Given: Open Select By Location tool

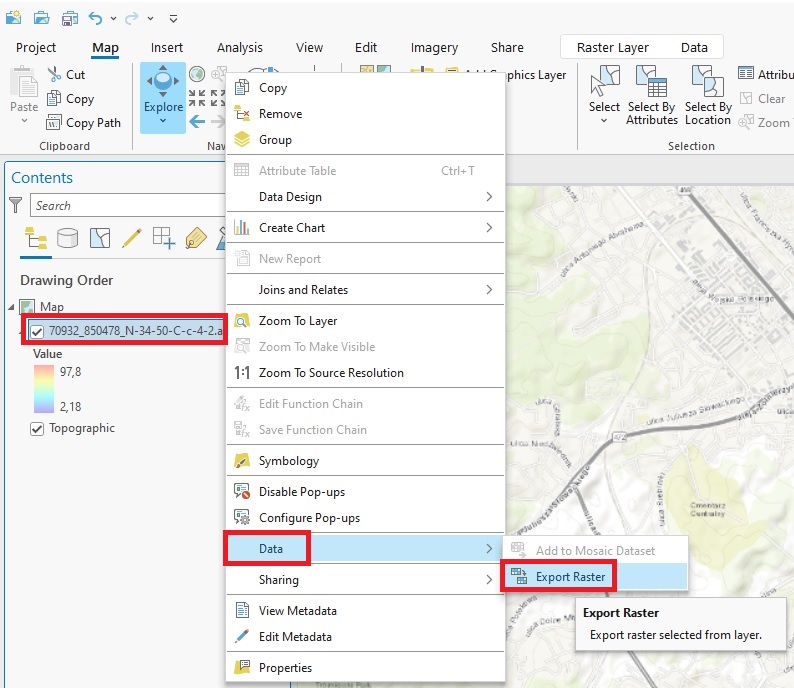Looking at the screenshot, I should (x=708, y=96).
